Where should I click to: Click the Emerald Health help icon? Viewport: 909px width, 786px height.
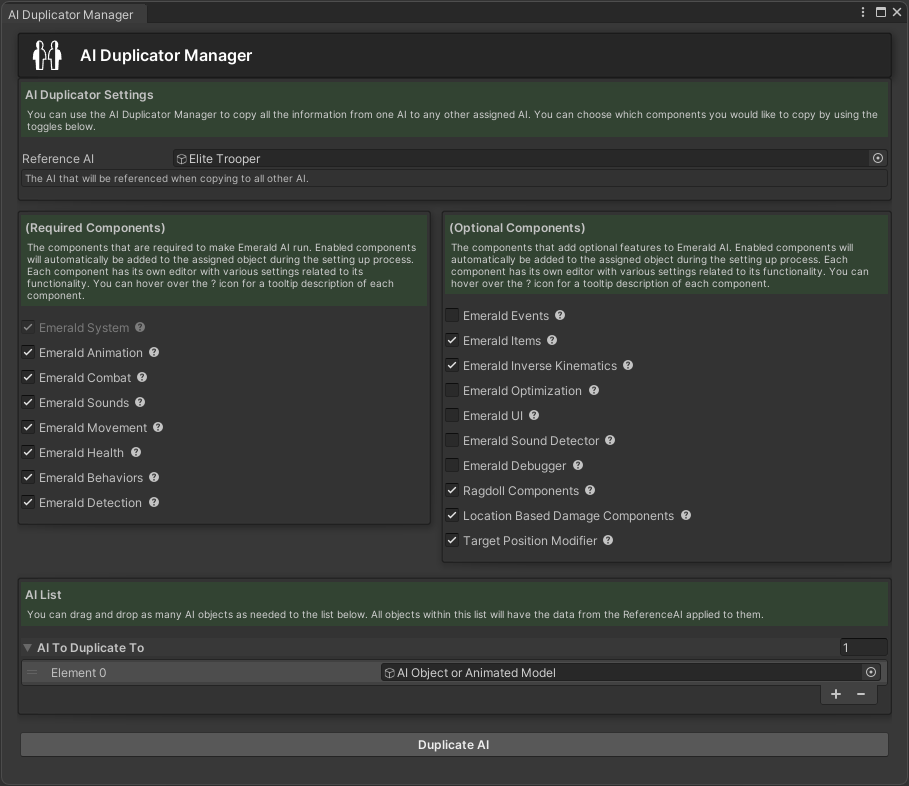tap(136, 452)
